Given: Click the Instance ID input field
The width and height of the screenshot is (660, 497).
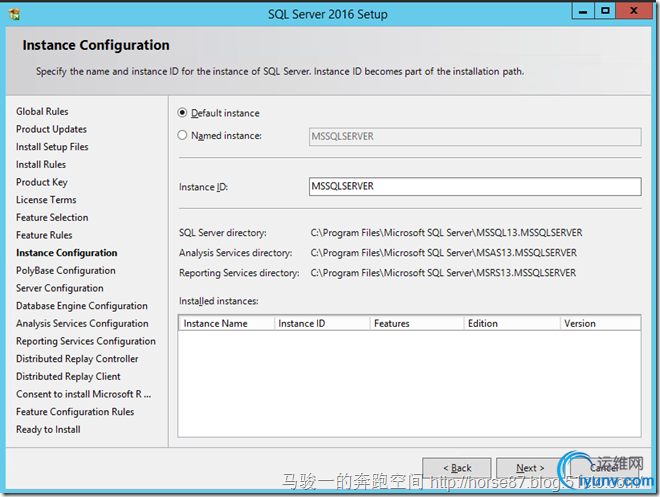Looking at the screenshot, I should 475,186.
